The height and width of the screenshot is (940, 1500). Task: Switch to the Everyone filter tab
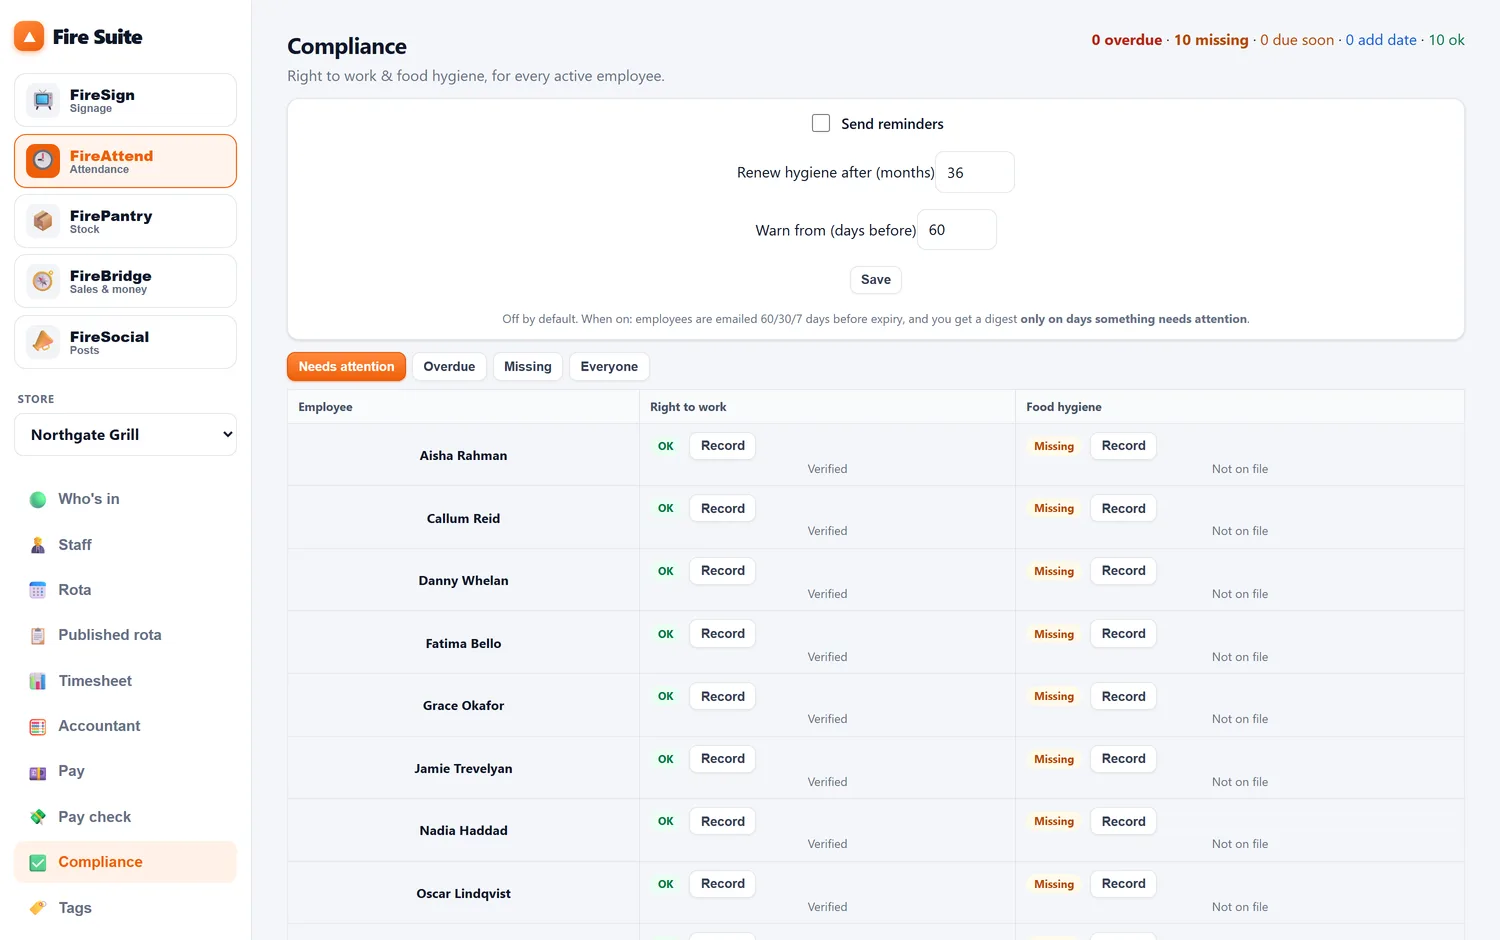click(x=609, y=367)
